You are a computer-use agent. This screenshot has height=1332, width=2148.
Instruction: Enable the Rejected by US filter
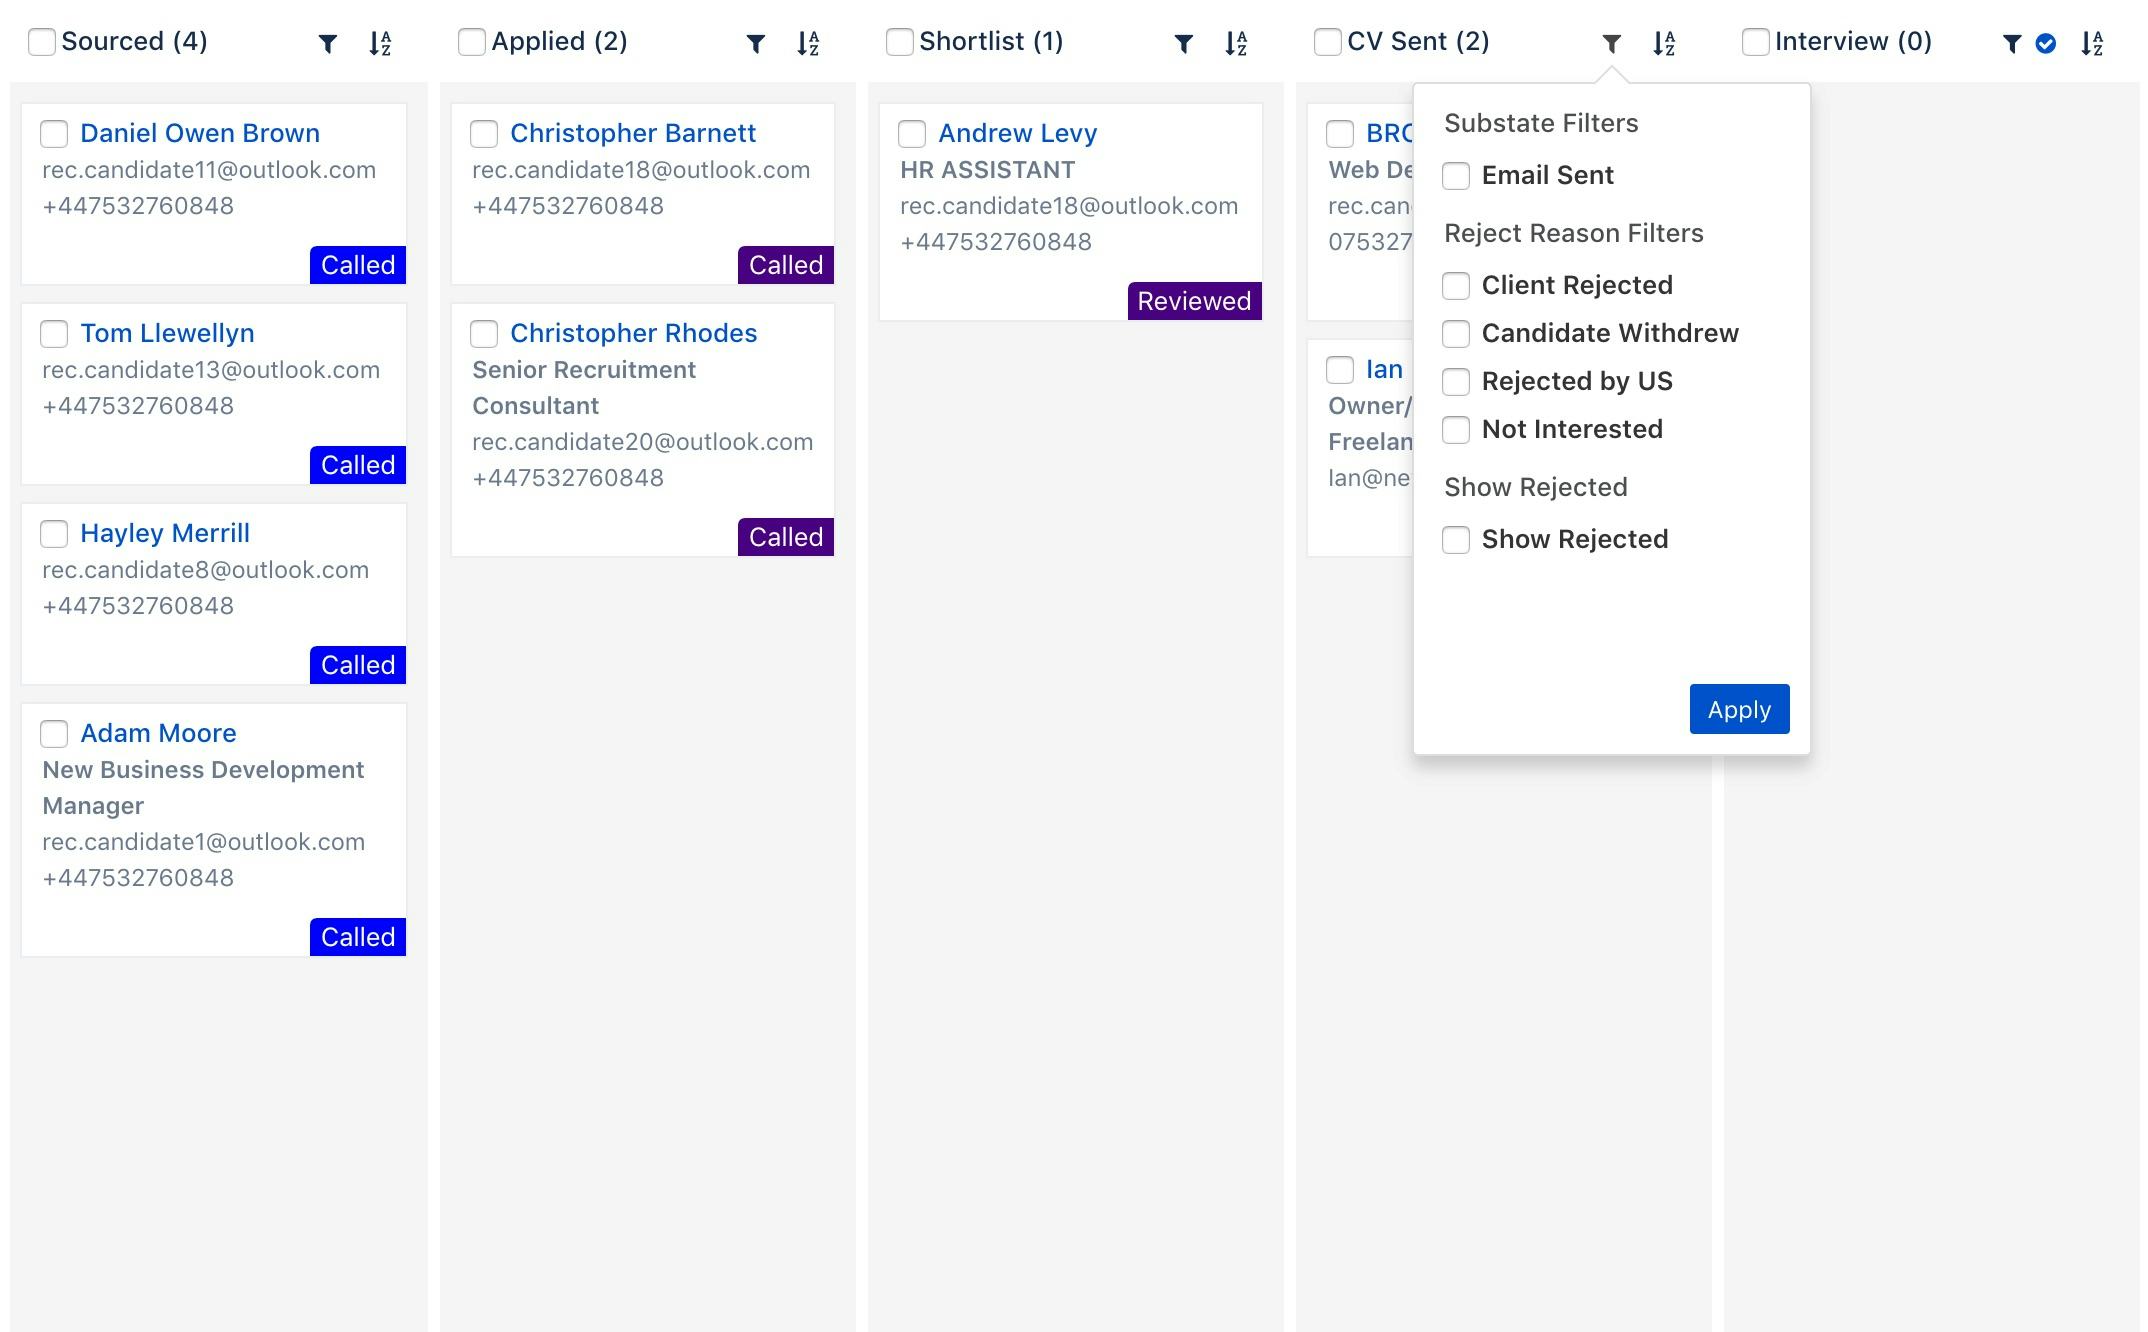pos(1455,381)
